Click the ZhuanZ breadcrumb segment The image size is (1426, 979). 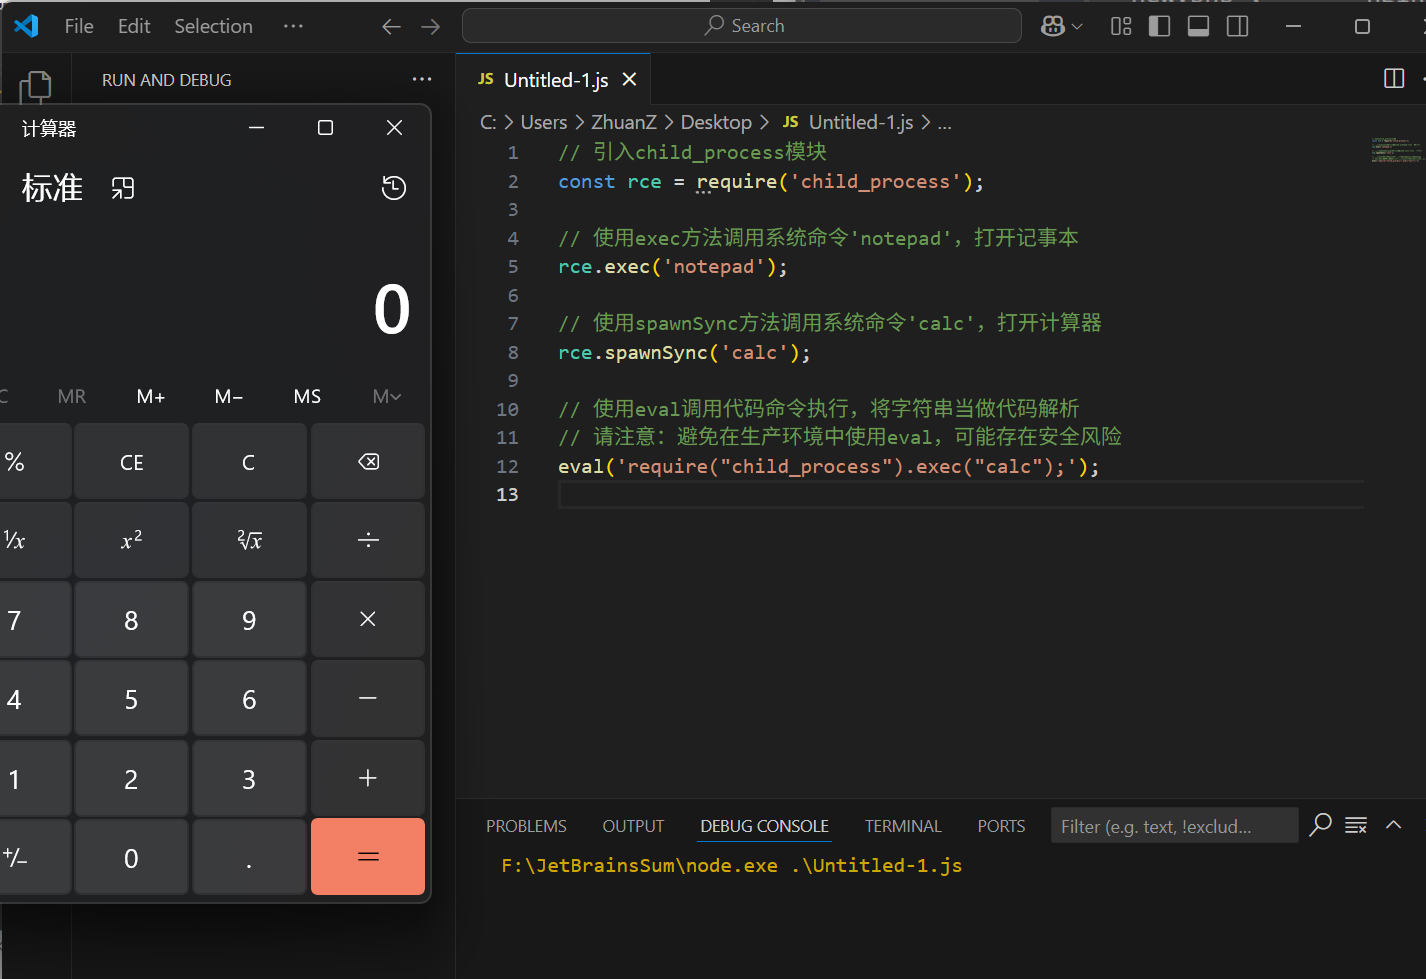624,122
